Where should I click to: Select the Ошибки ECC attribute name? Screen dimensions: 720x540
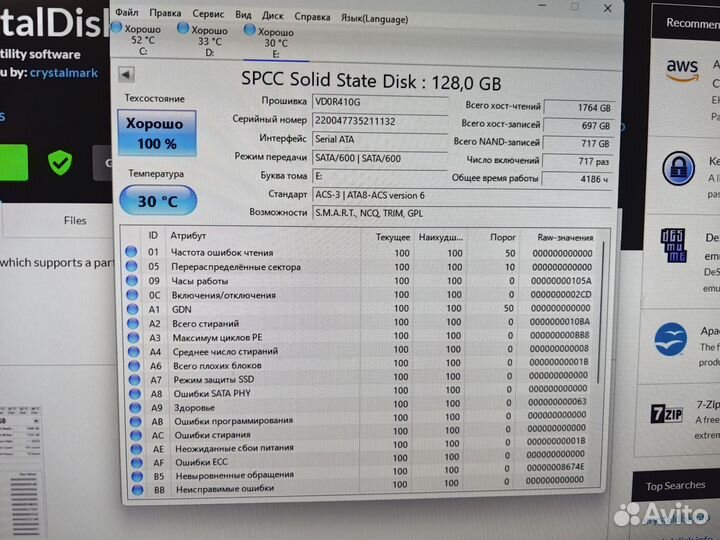(202, 462)
